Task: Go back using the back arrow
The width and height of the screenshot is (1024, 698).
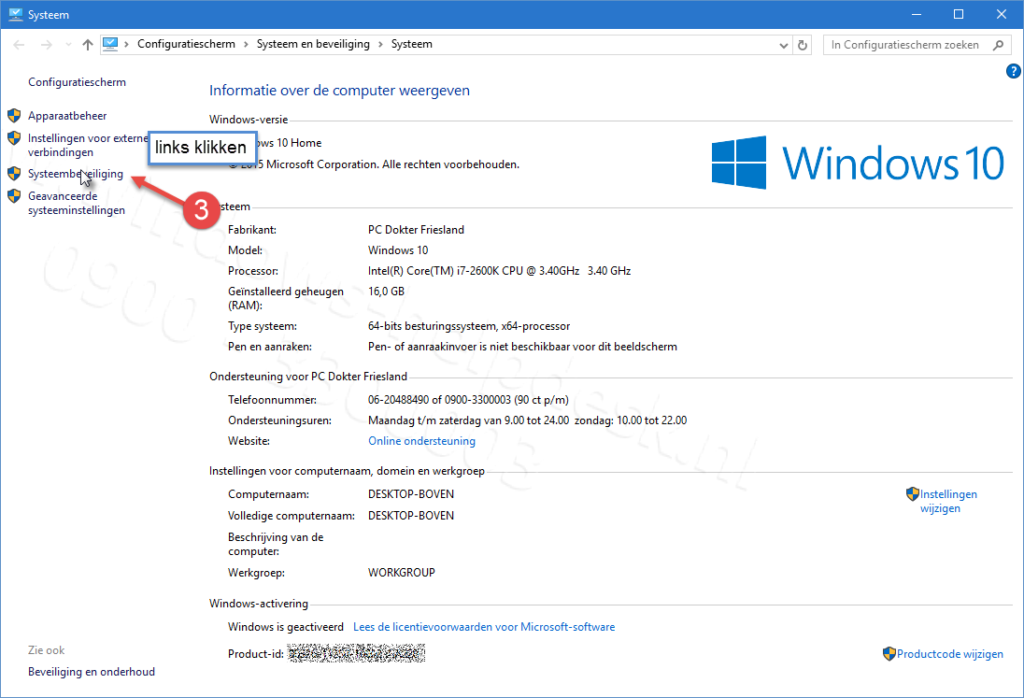Action: tap(19, 45)
